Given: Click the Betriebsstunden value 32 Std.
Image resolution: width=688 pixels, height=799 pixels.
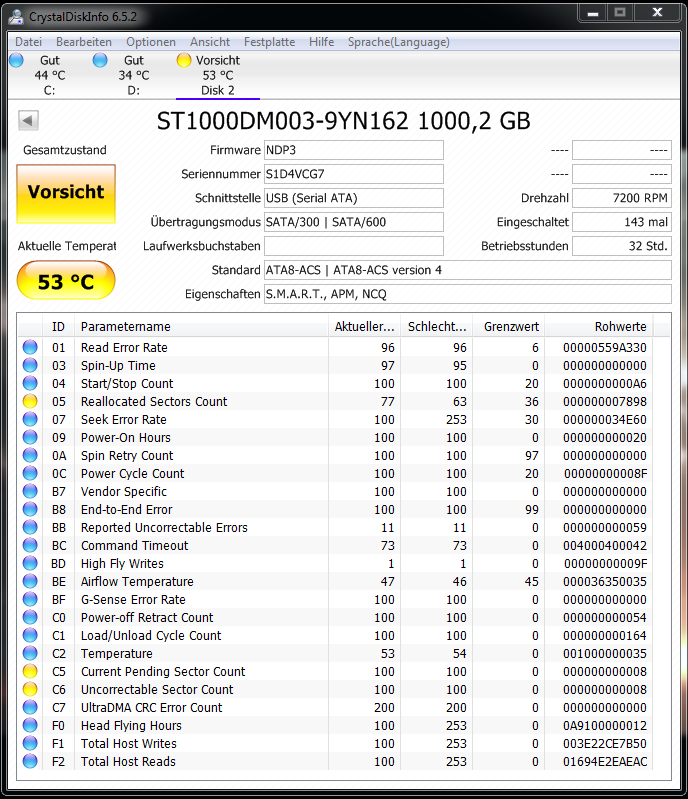Looking at the screenshot, I should pyautogui.click(x=622, y=246).
